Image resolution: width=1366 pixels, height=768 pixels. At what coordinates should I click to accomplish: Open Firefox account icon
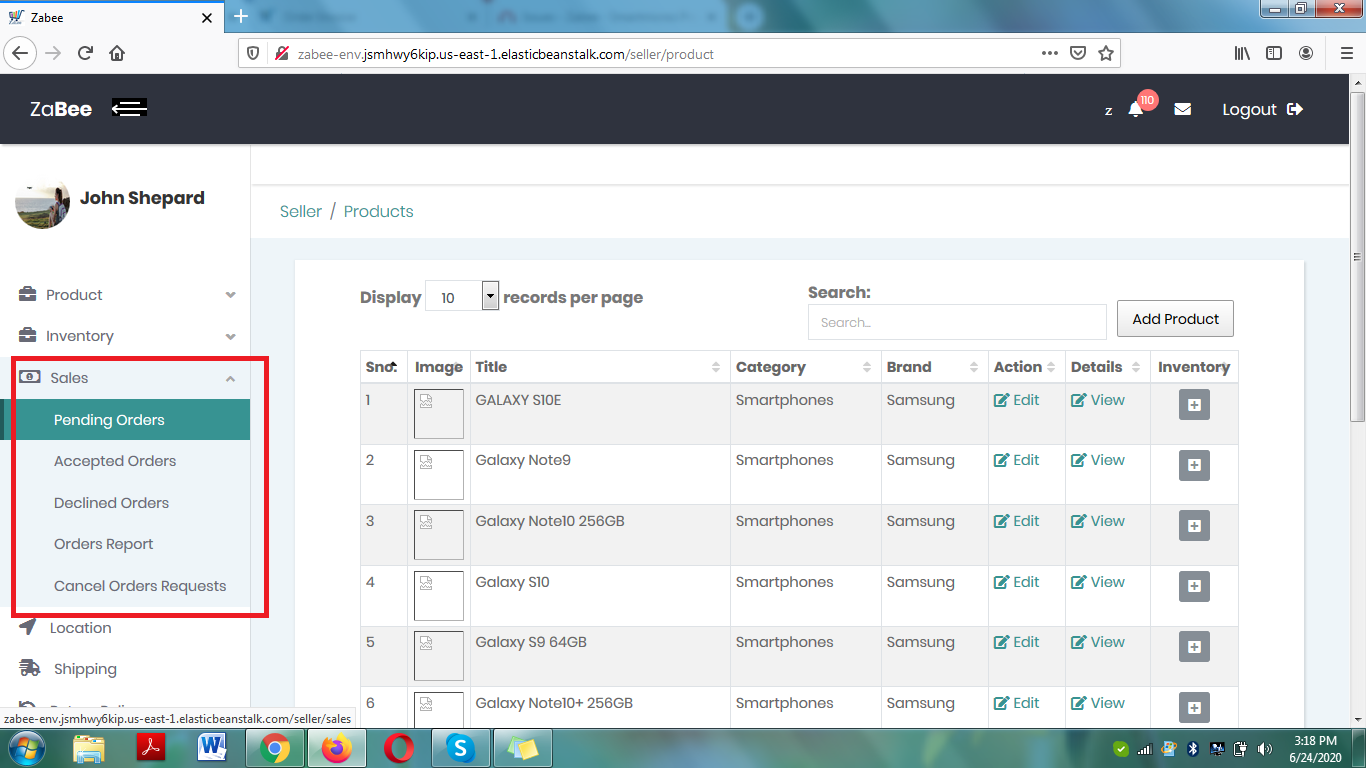coord(1306,53)
